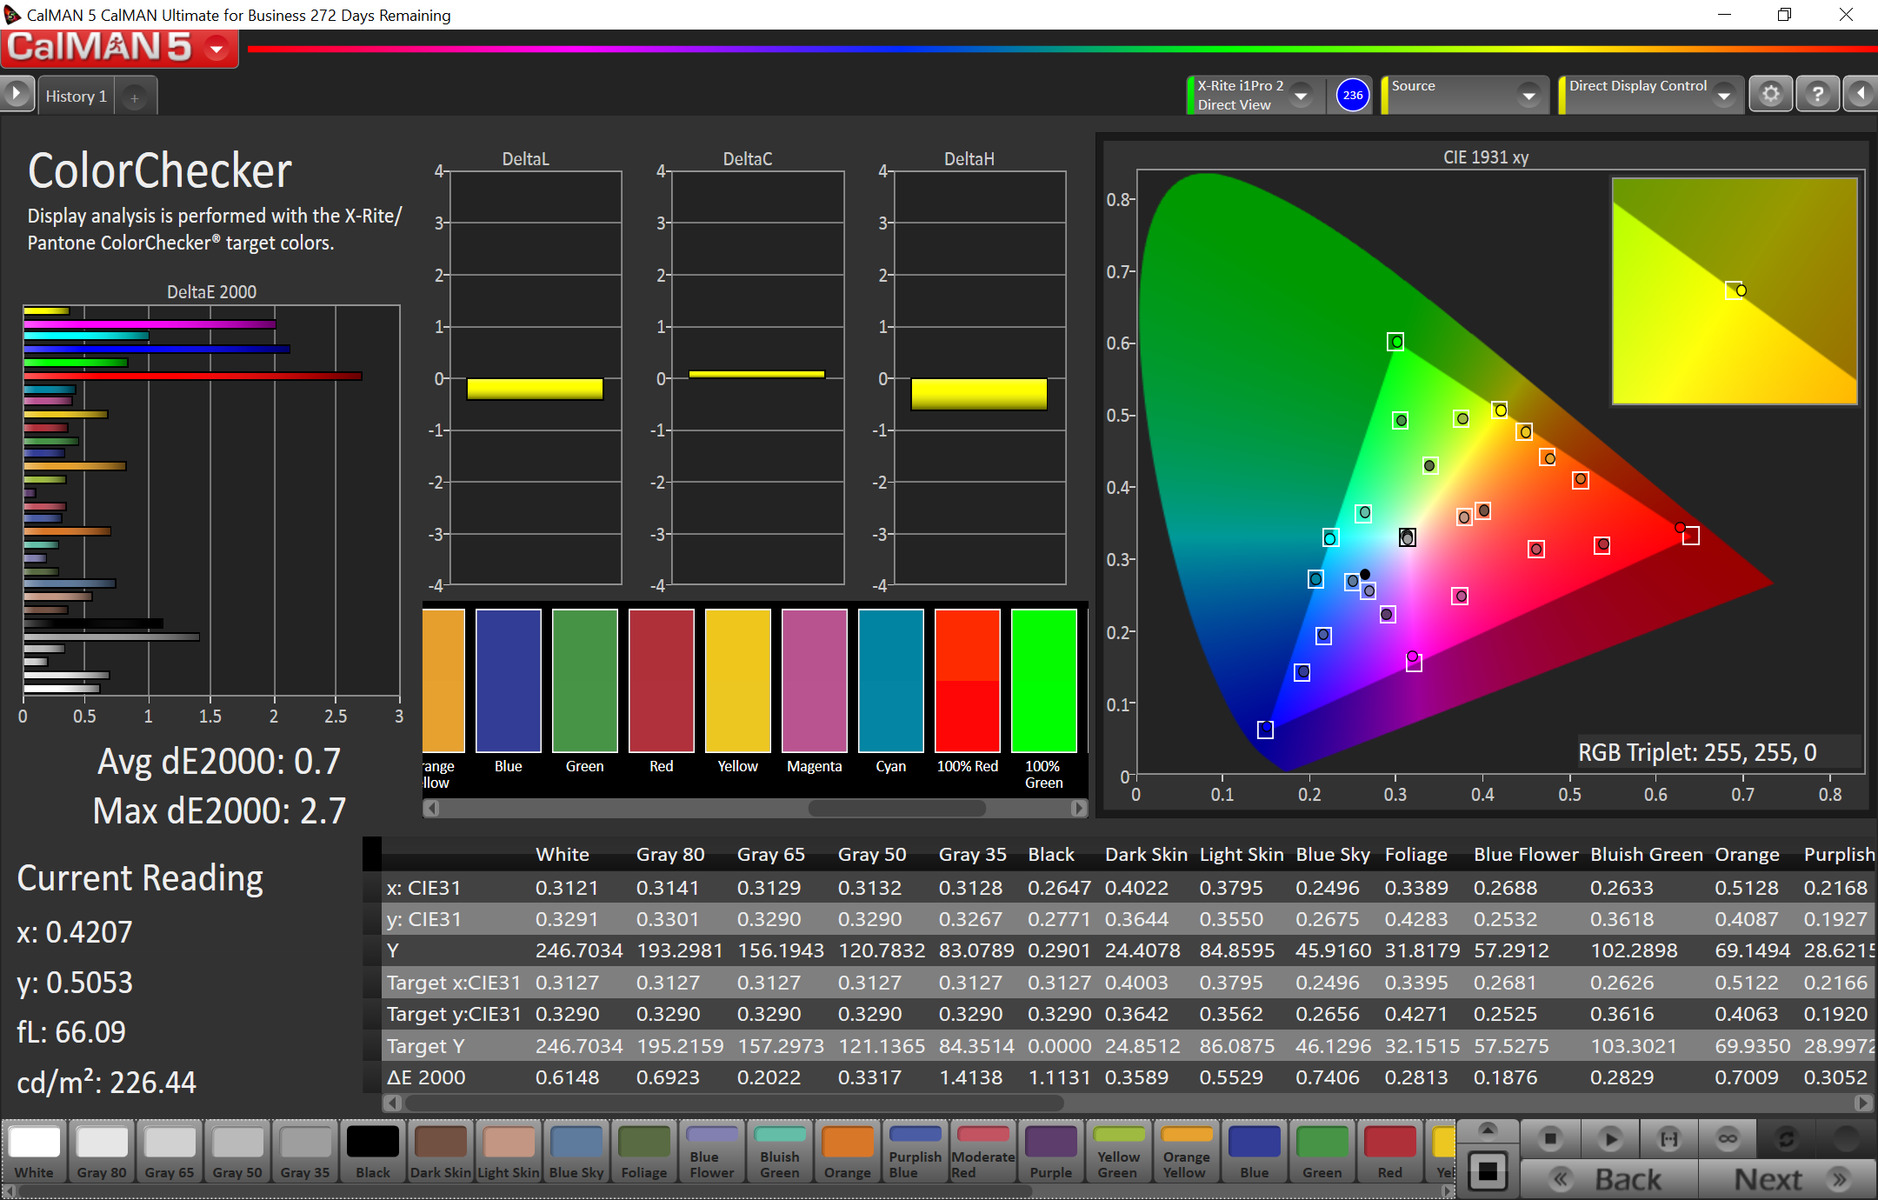
Task: Open the Source dropdown
Action: point(1528,96)
